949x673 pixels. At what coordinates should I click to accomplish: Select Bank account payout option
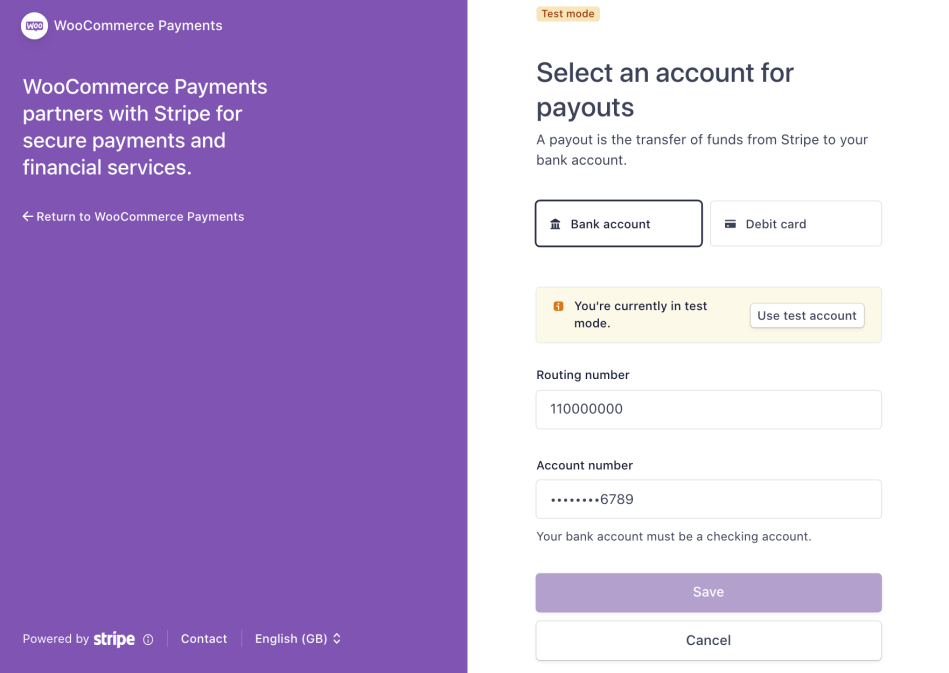(x=618, y=224)
